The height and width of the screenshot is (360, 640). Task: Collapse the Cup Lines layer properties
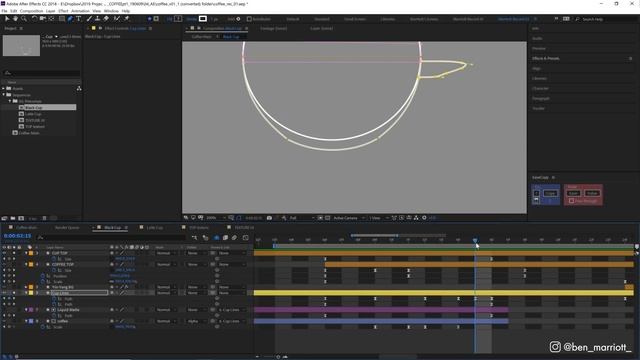(26, 293)
